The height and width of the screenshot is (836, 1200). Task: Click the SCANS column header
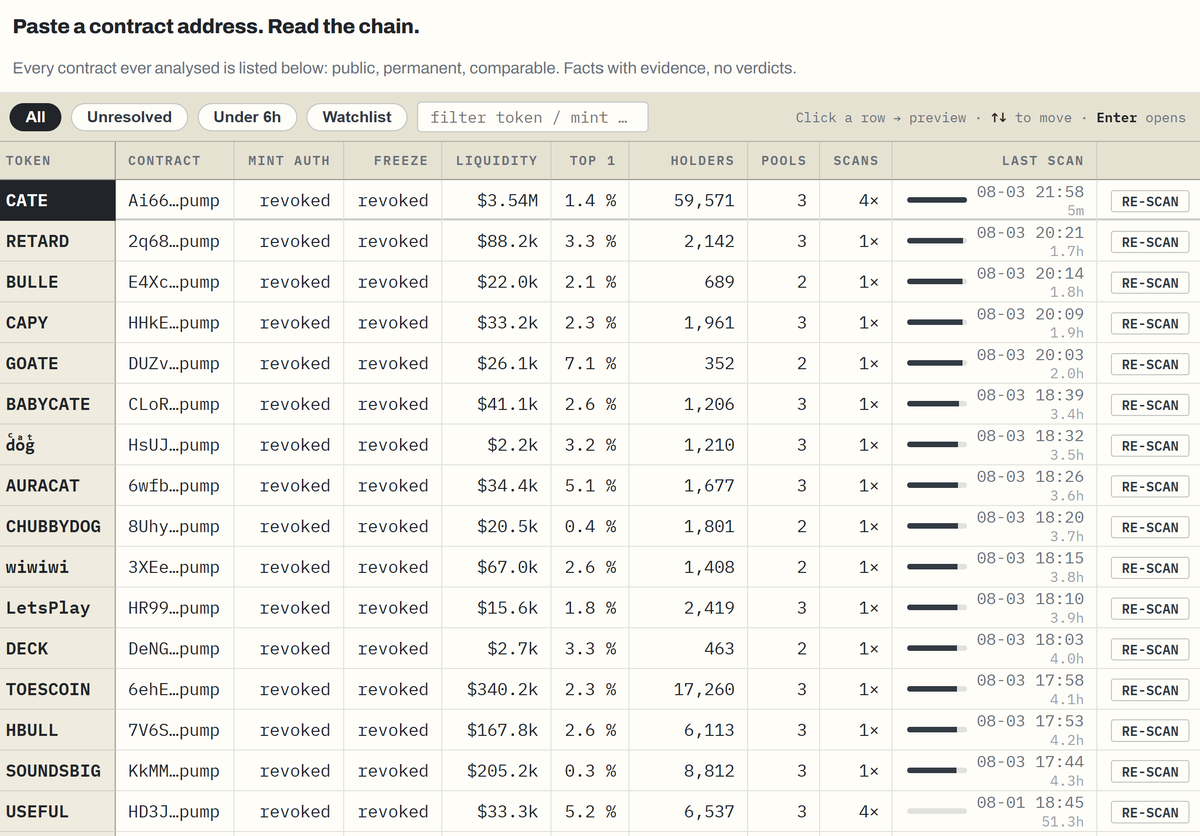coord(855,160)
